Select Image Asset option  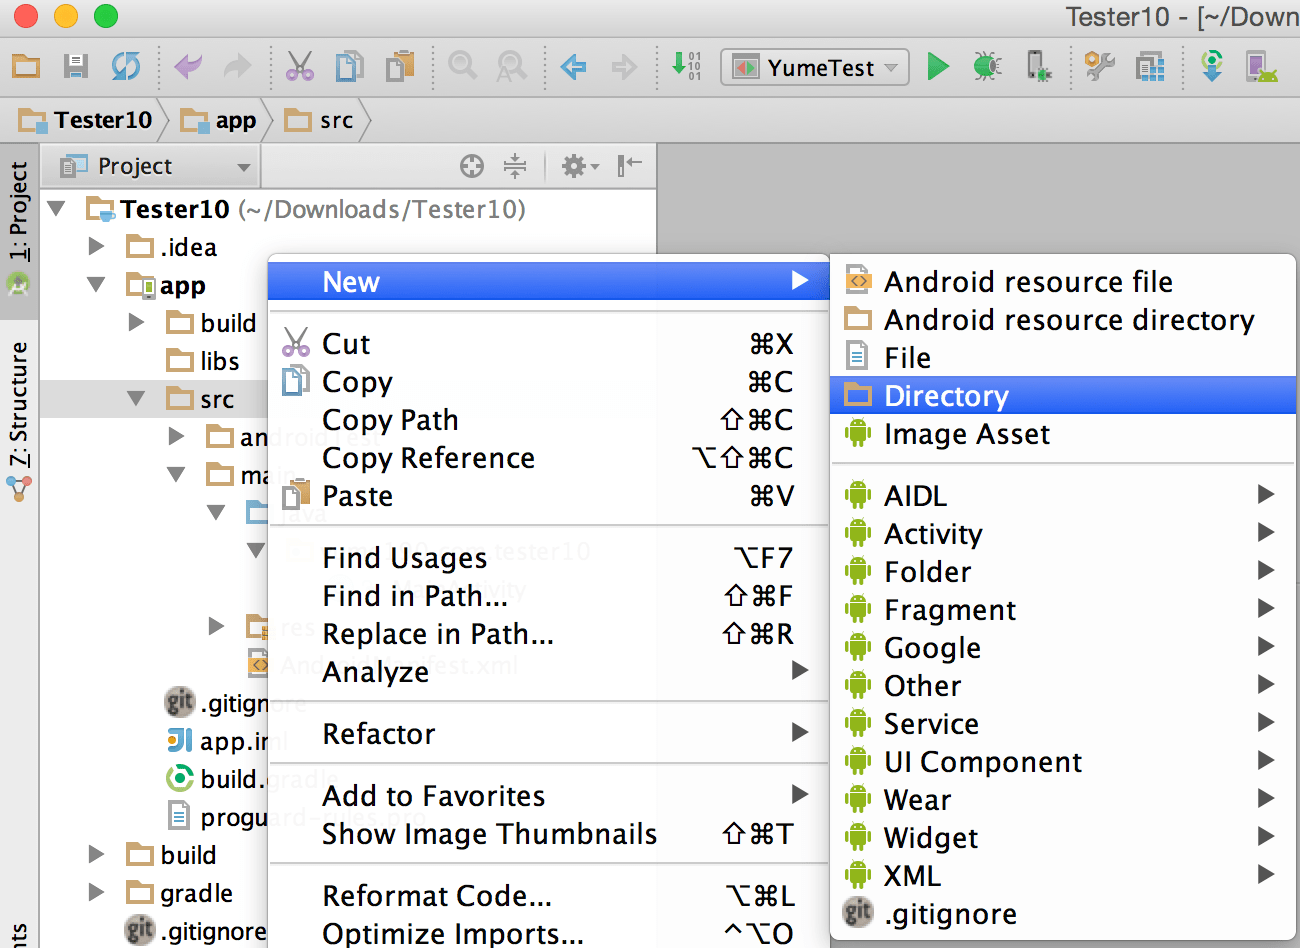1063,434
